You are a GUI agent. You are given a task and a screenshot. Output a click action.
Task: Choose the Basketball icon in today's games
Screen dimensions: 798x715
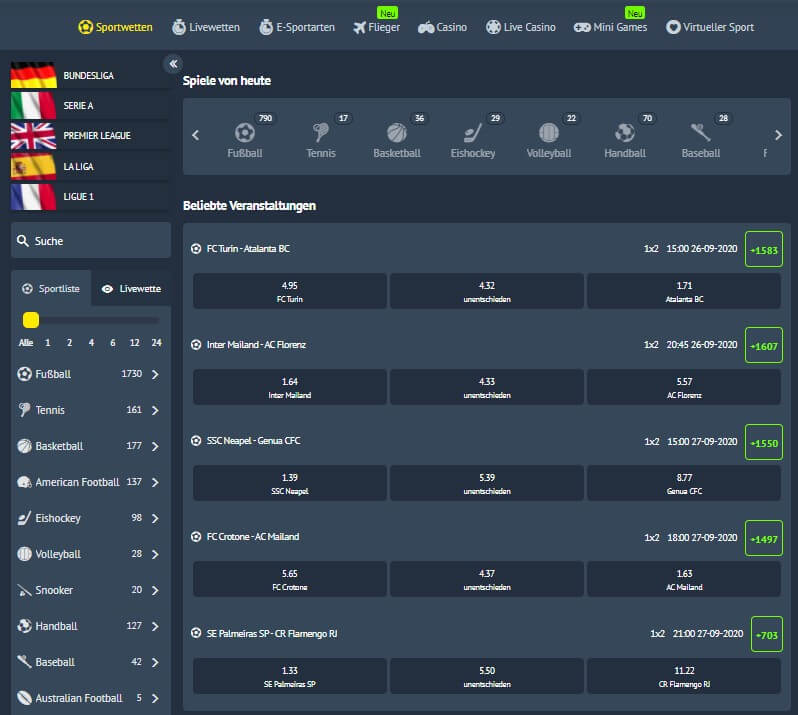397,133
